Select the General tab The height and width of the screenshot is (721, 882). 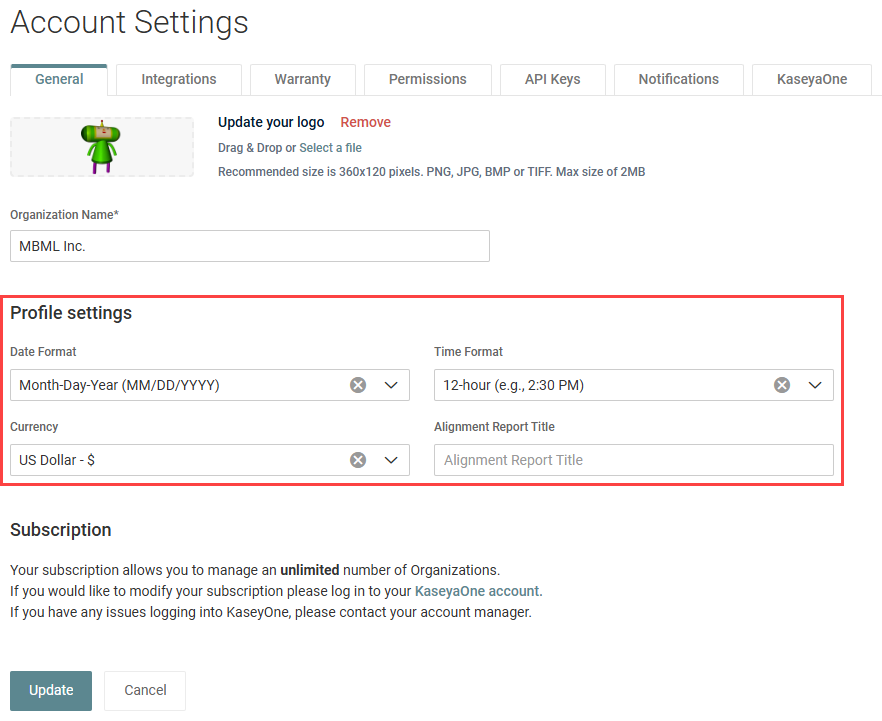[59, 79]
